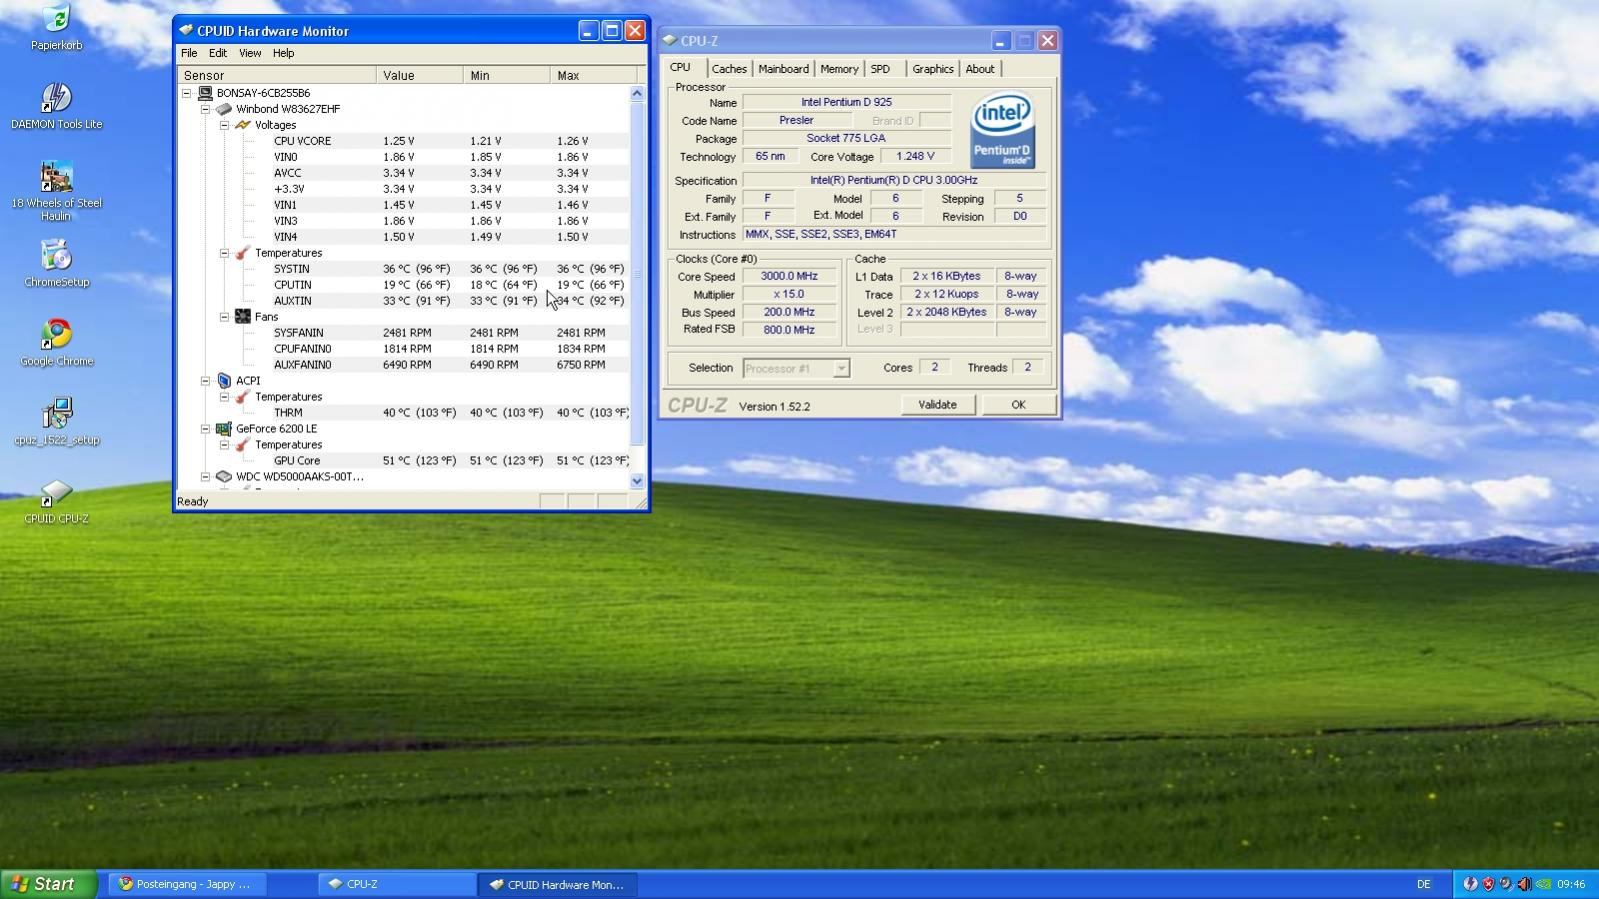Click the scroll down arrow in sensor list
This screenshot has height=899, width=1599.
638,481
